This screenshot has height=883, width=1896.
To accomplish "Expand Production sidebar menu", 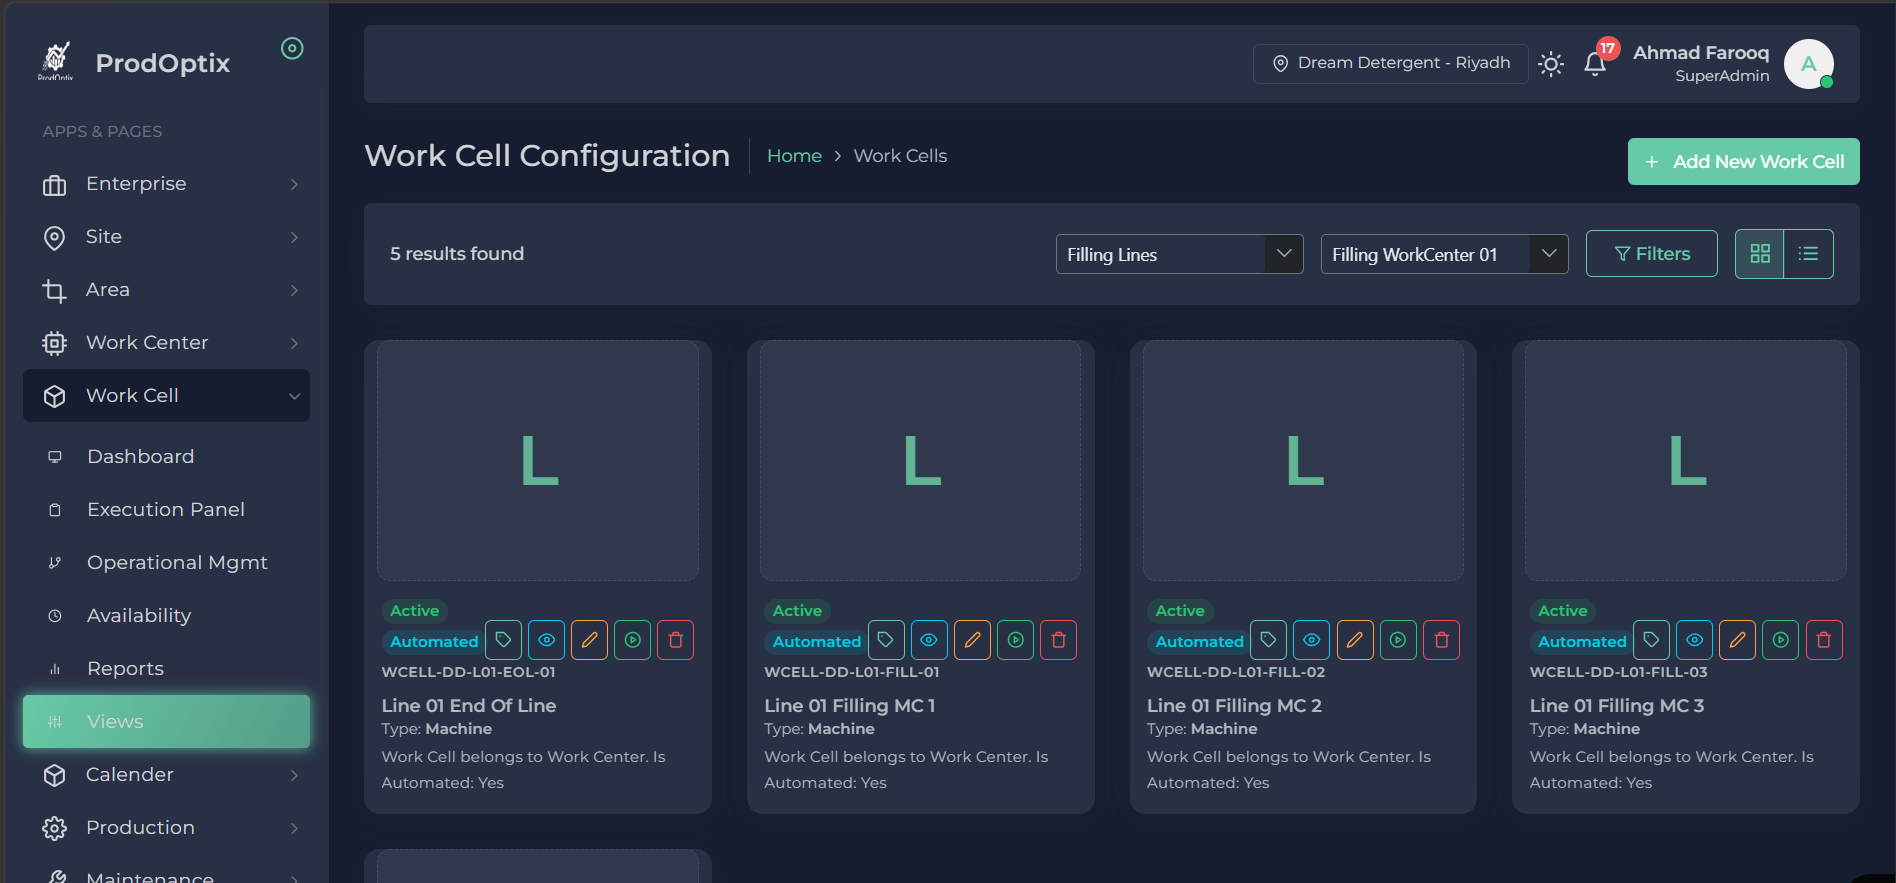I will pyautogui.click(x=166, y=828).
